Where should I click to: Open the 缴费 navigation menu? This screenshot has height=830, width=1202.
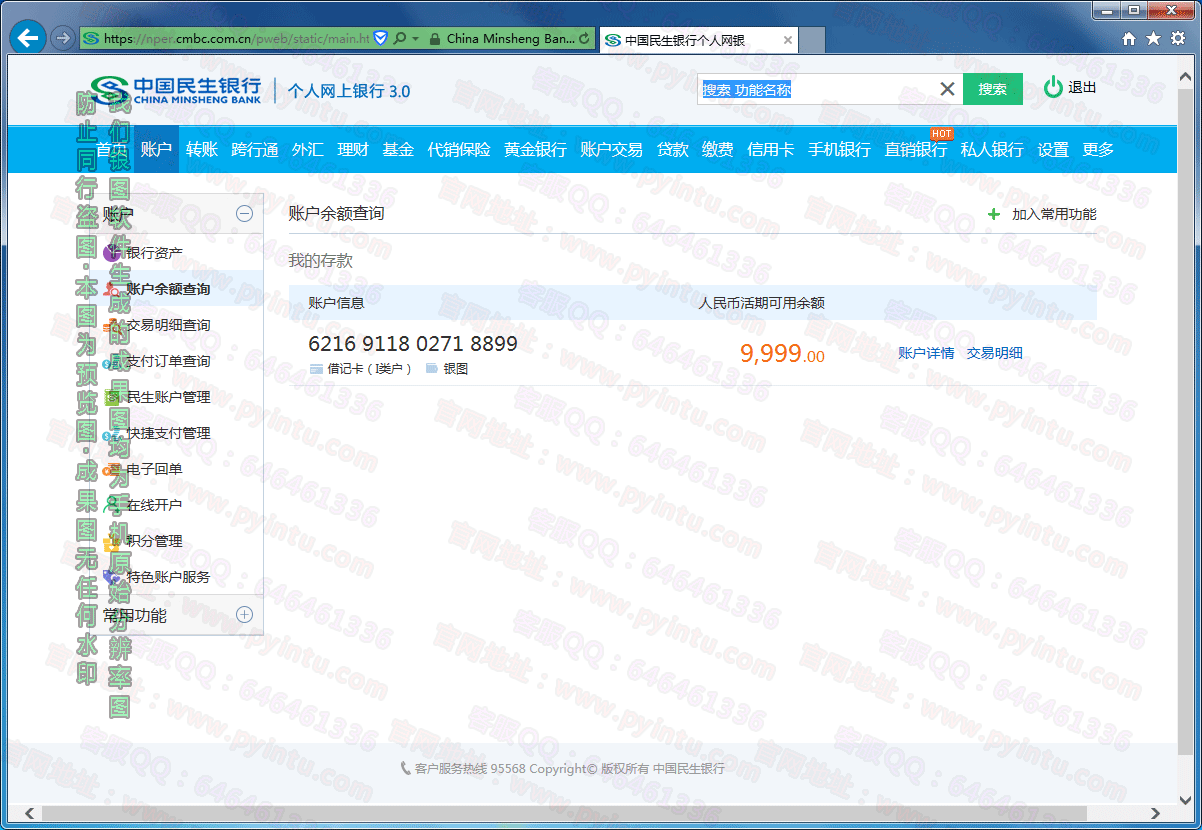(x=717, y=149)
